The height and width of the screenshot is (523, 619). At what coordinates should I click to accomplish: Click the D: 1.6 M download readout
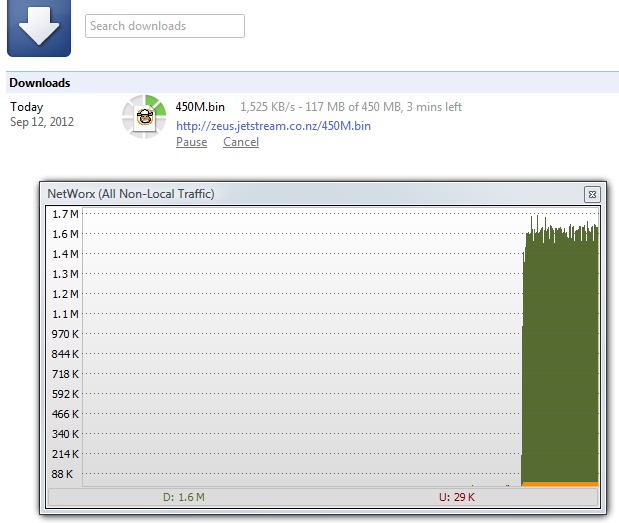coord(184,497)
